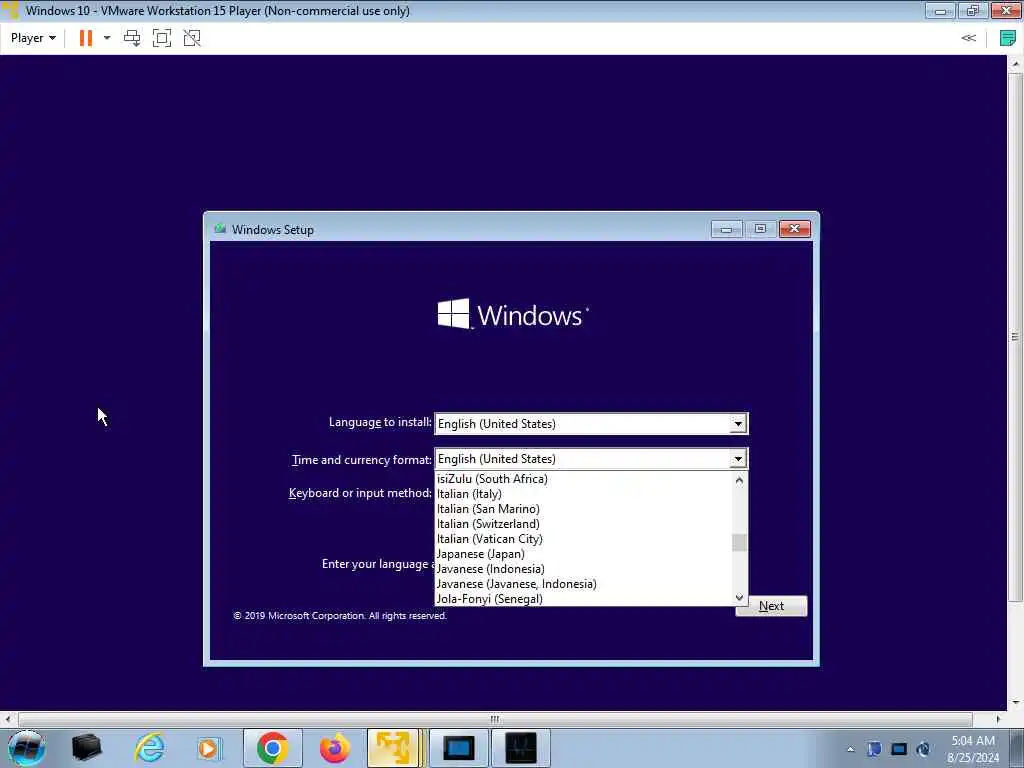Click VMware vertical scrollbar down arrow
Image resolution: width=1024 pixels, height=768 pixels.
(1016, 703)
